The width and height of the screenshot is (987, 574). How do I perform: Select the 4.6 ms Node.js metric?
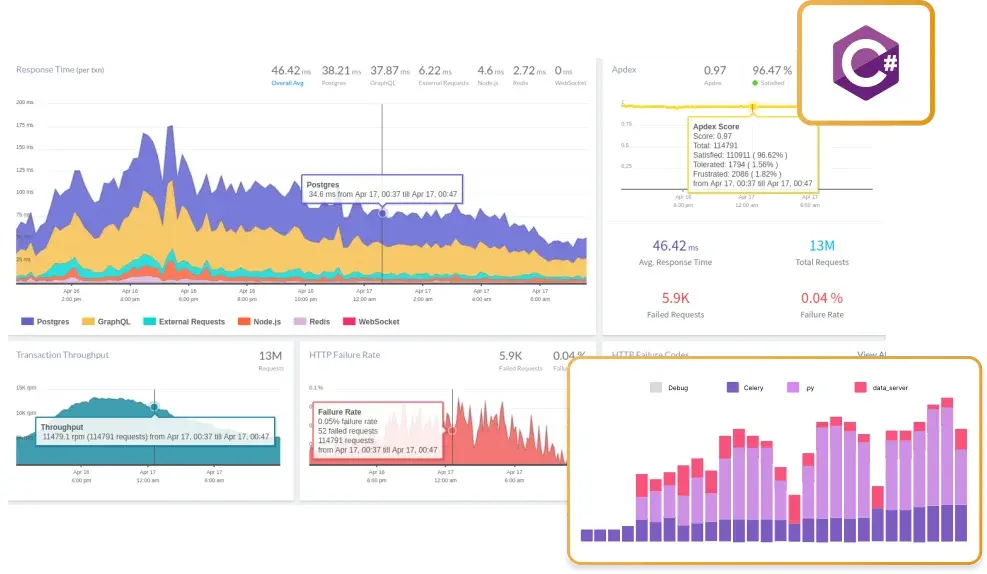point(490,74)
